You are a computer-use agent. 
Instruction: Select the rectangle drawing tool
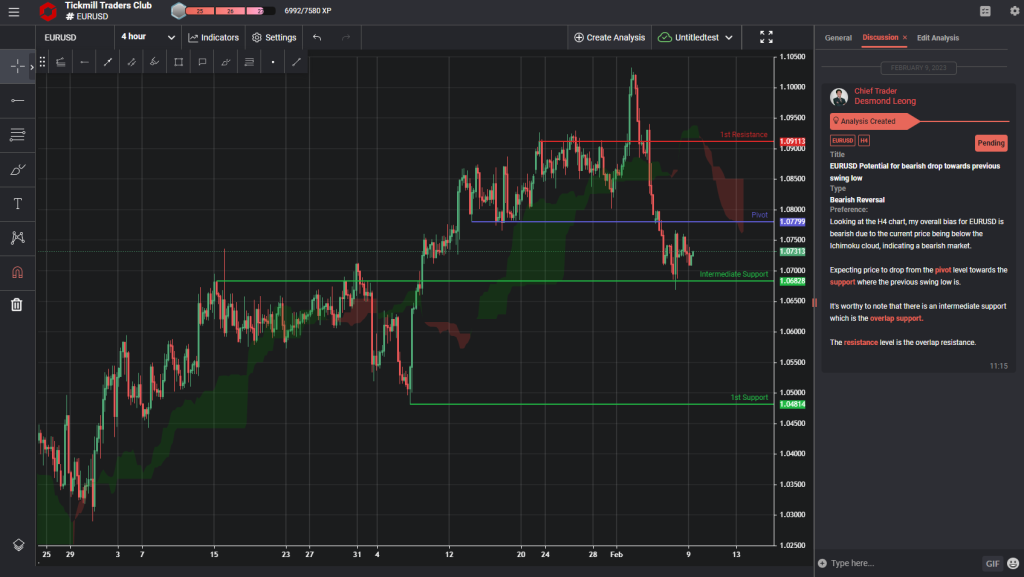tap(180, 61)
